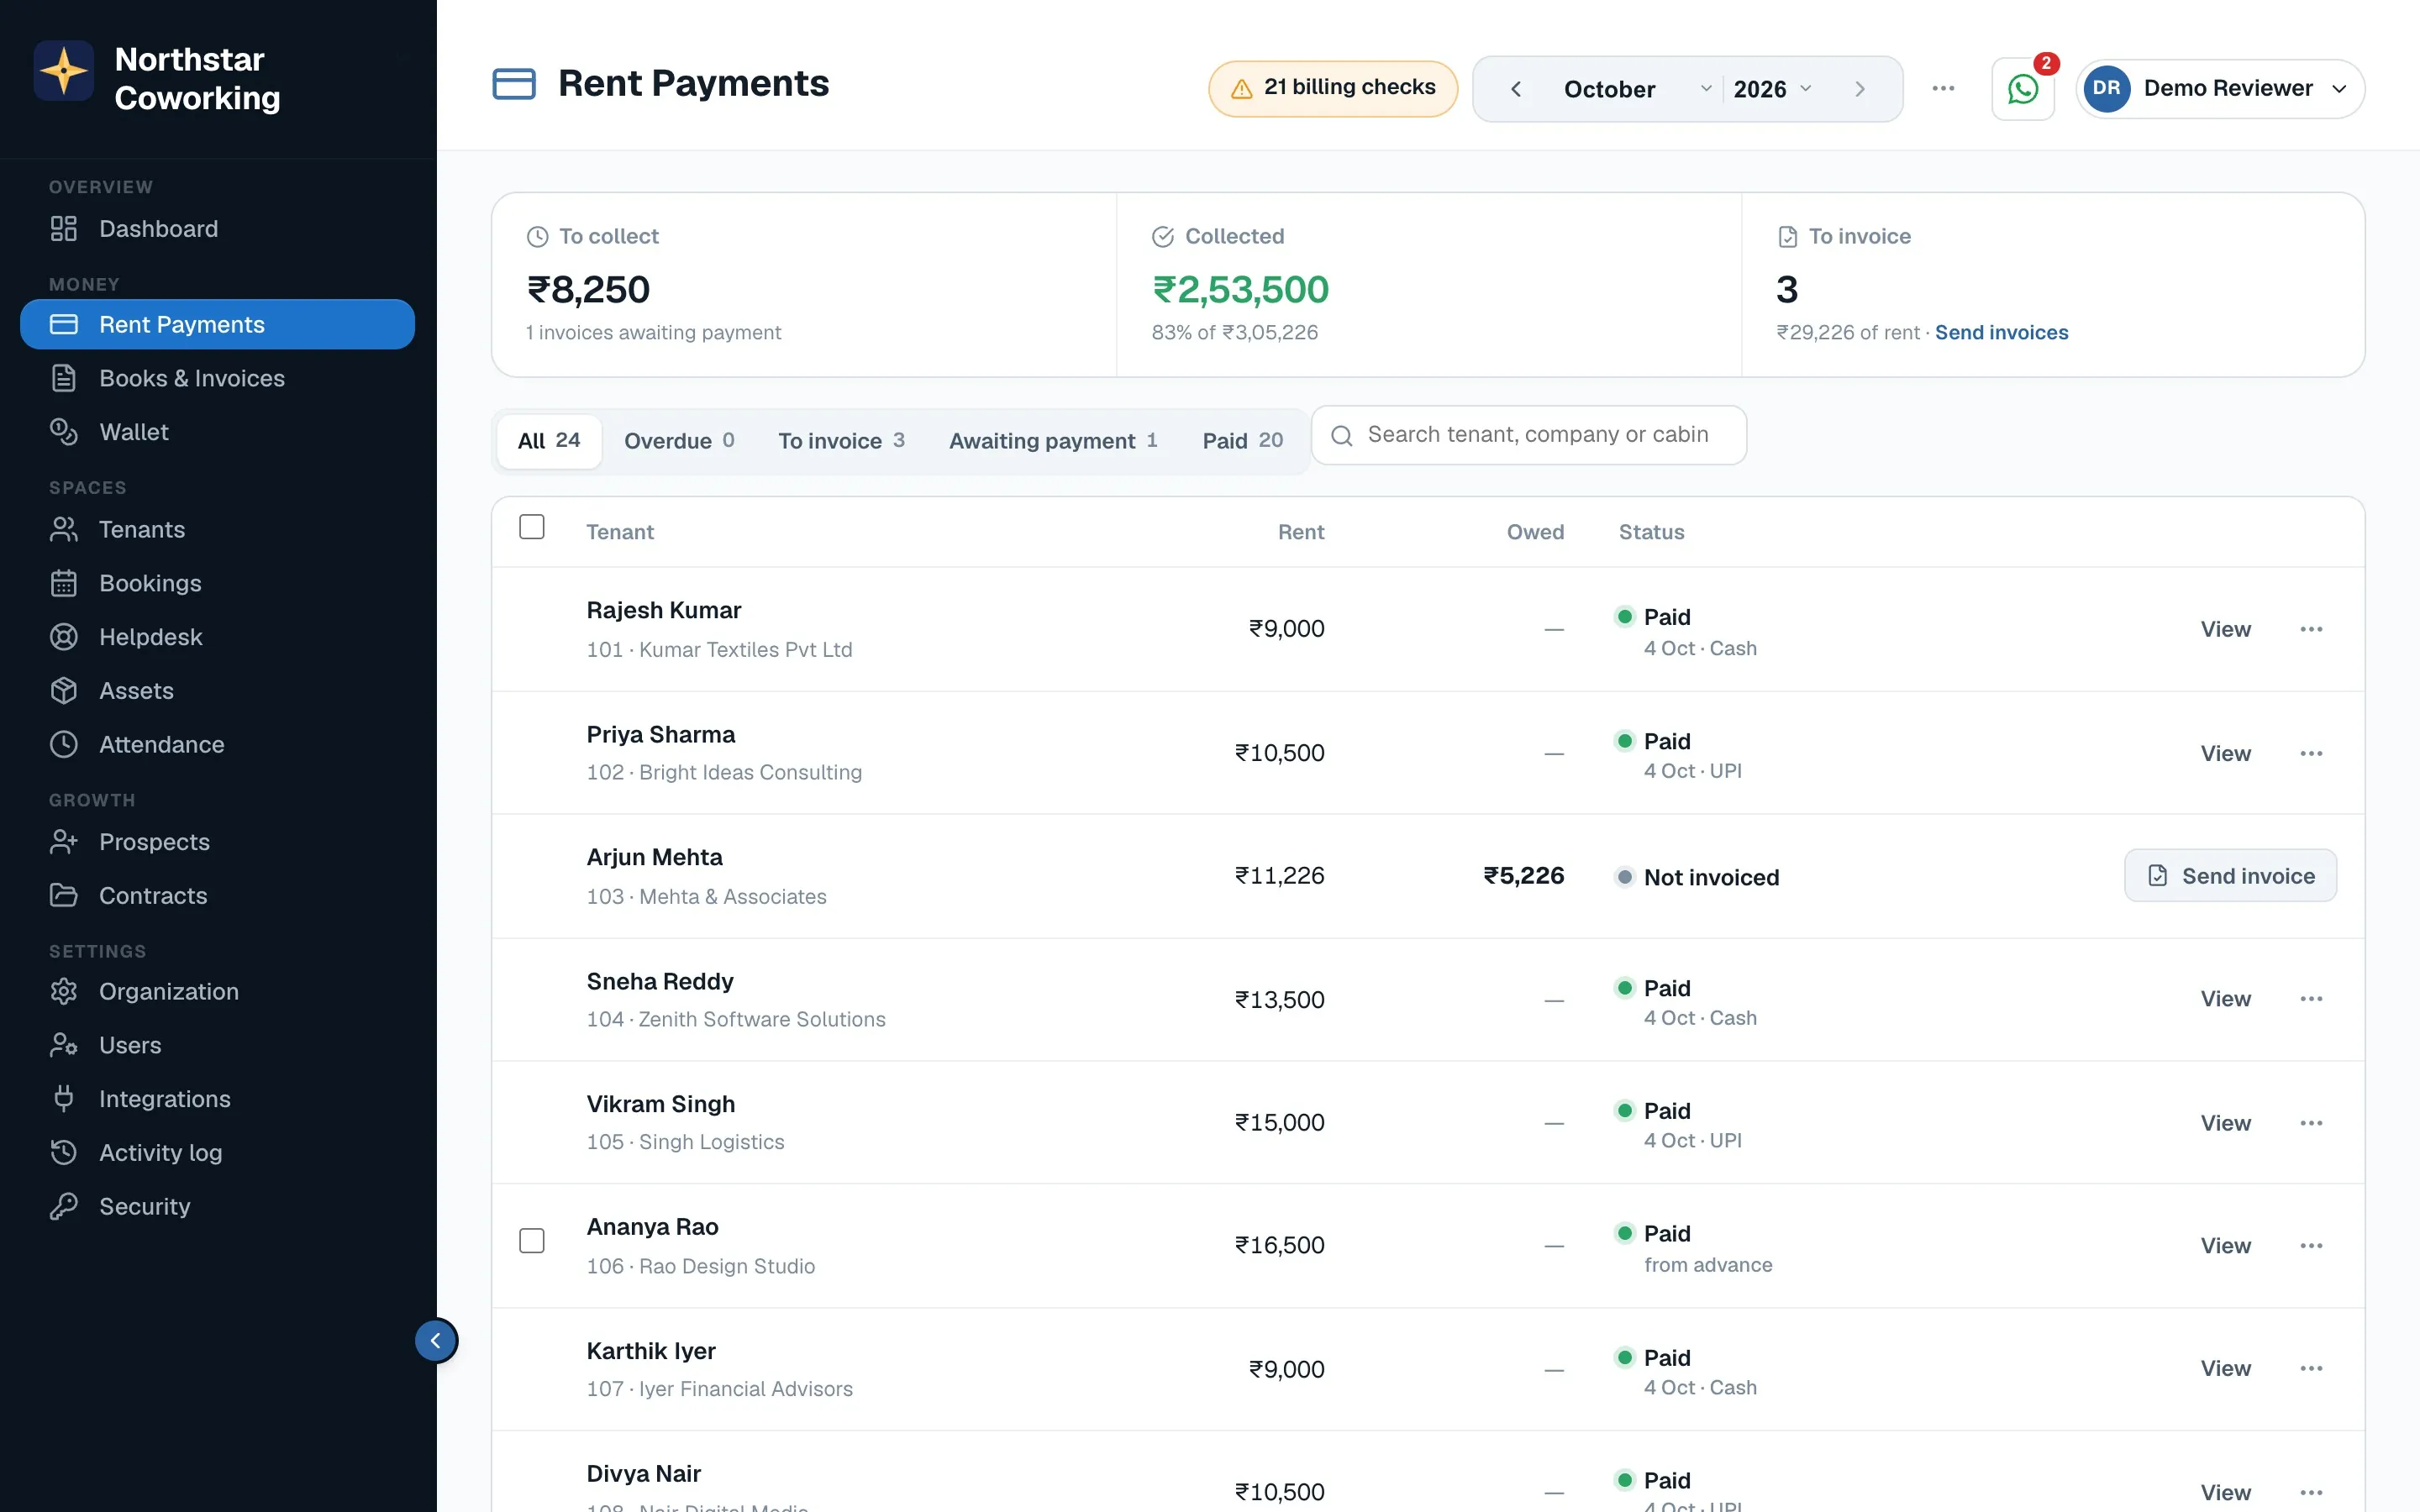
Task: Open Books & Invoices in sidebar
Action: (217, 378)
